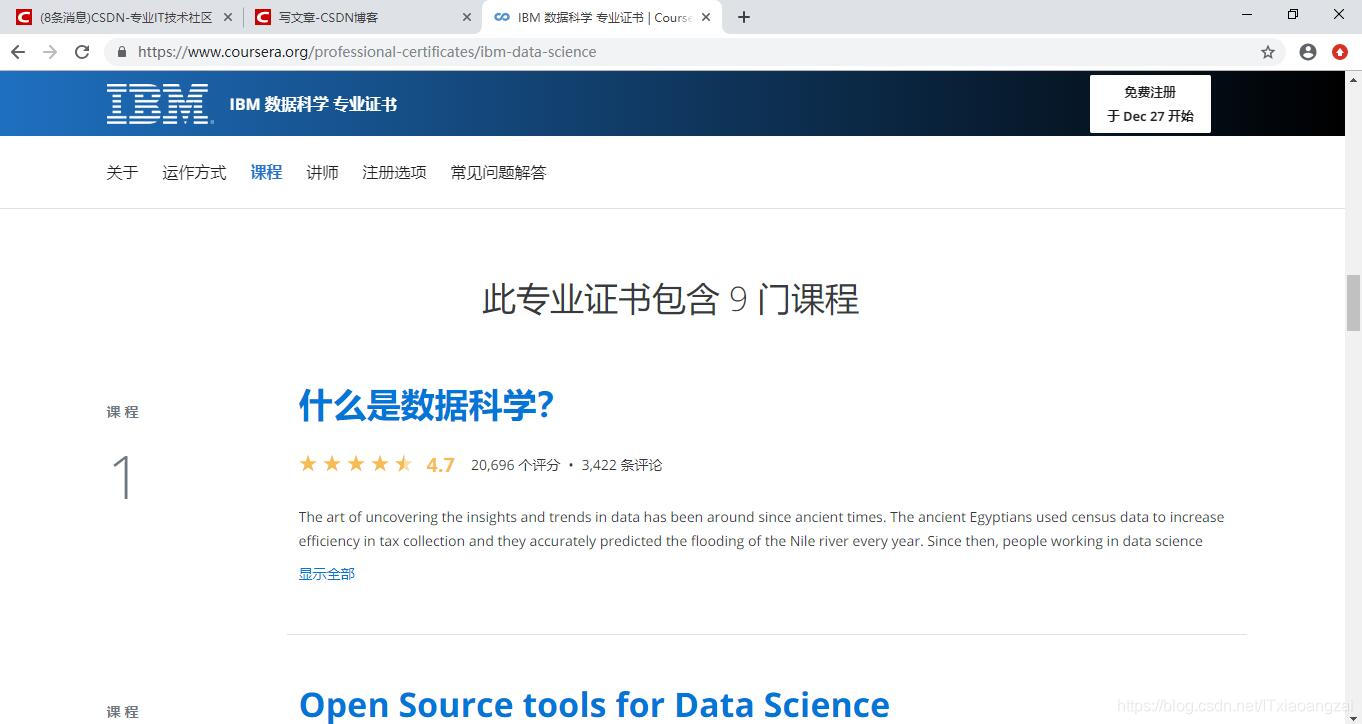The height and width of the screenshot is (724, 1362).
Task: Expand description with 显示全部 link
Action: tap(327, 573)
